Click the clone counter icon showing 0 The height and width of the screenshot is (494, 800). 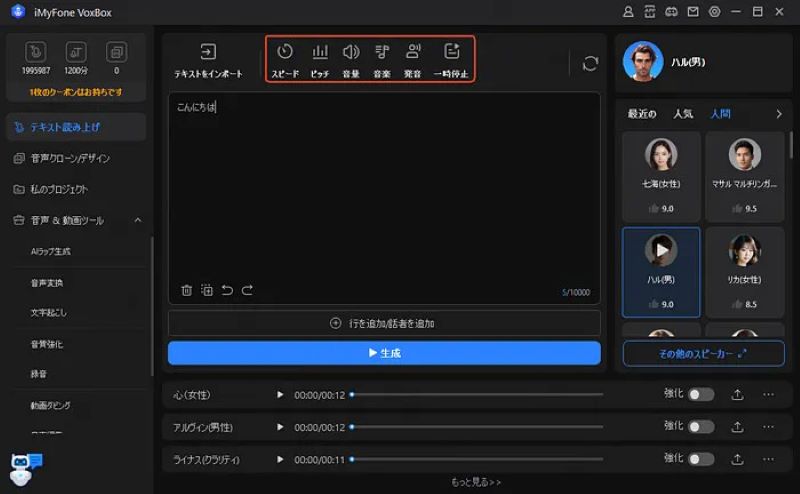pyautogui.click(x=116, y=52)
